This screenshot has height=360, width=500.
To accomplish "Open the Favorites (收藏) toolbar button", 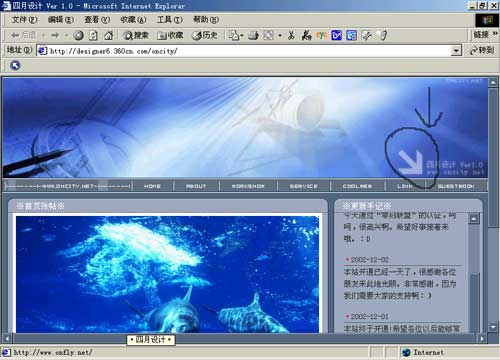I will coord(170,35).
